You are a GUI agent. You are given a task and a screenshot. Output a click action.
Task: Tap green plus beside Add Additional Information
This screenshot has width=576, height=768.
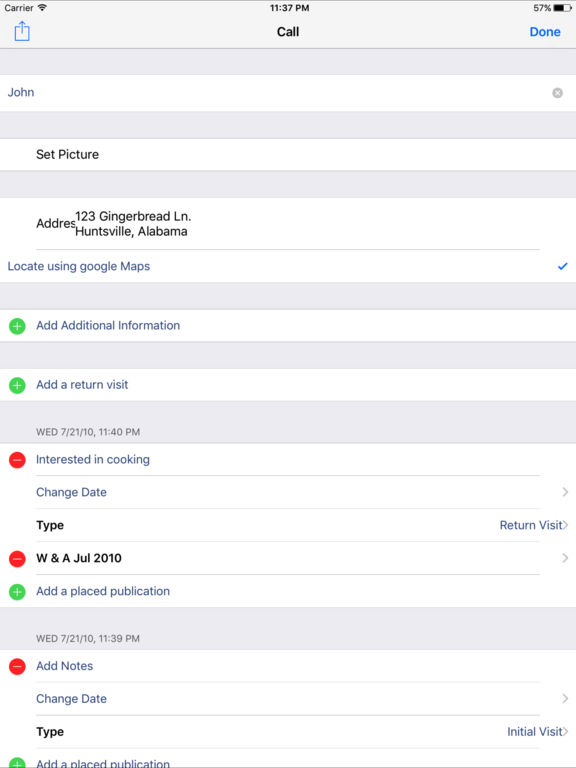click(17, 326)
